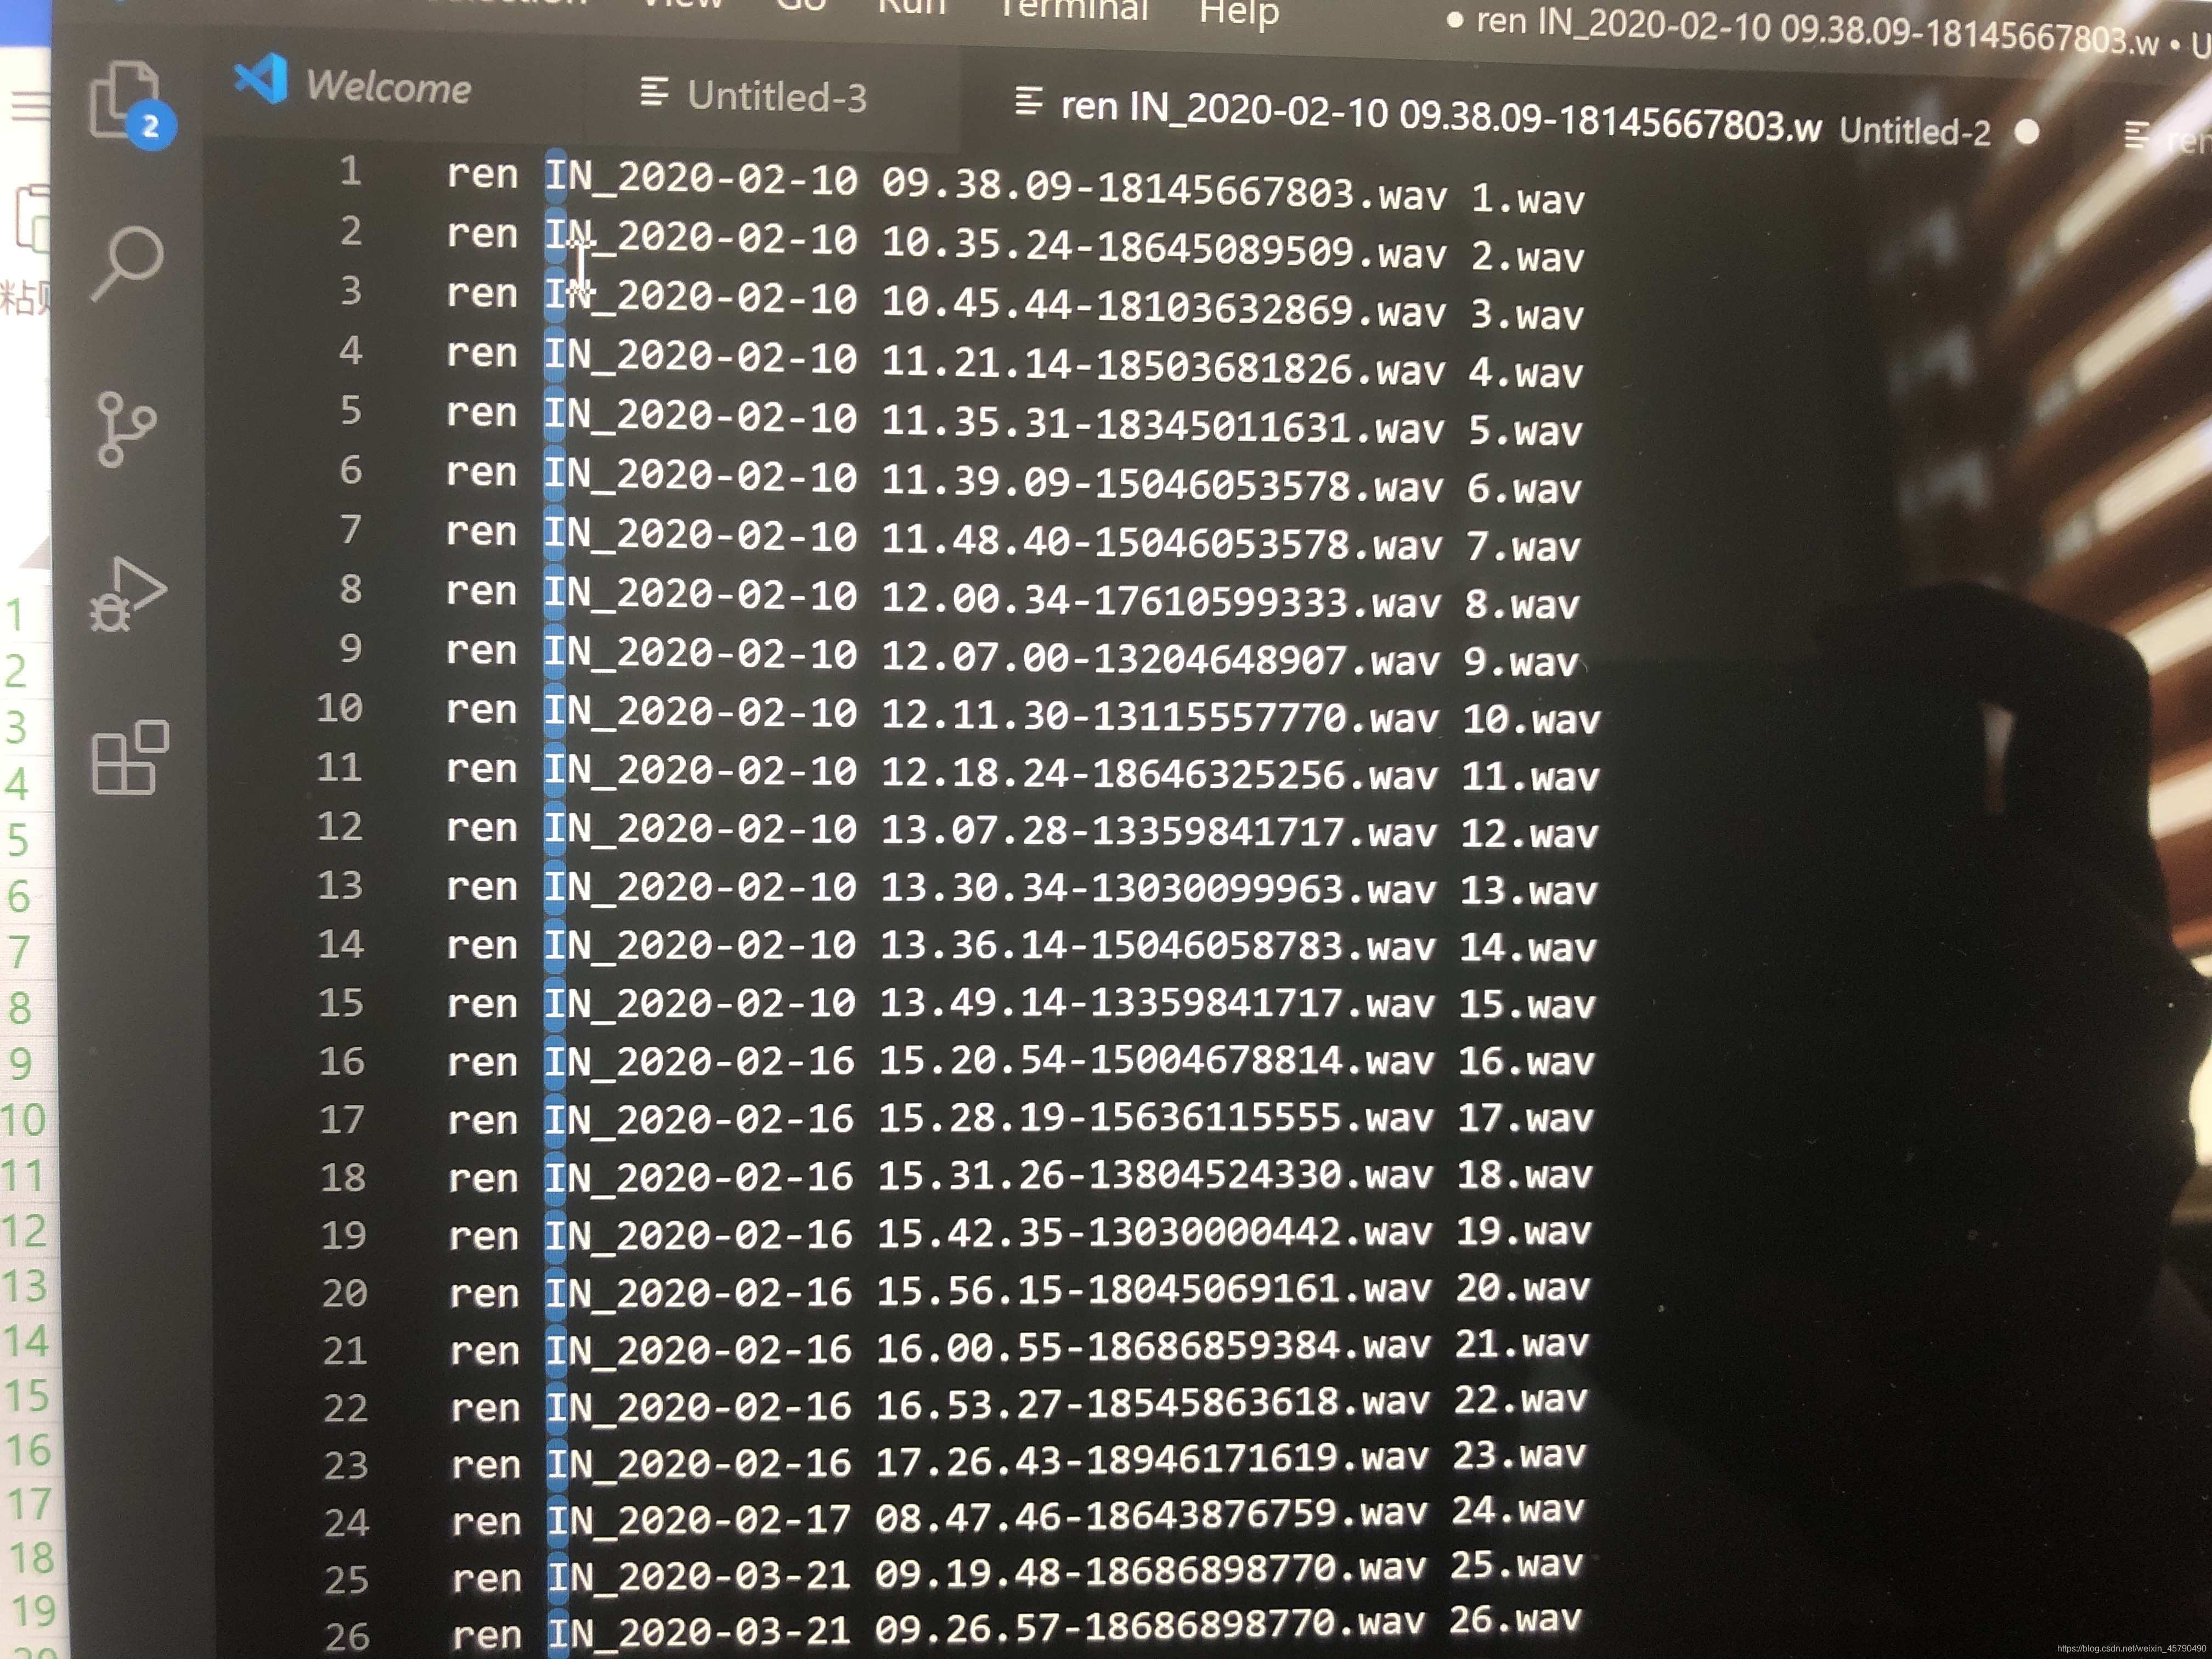Click the tab icon of Untitled-3
Screen dimensions: 2212x1659
click(x=653, y=93)
